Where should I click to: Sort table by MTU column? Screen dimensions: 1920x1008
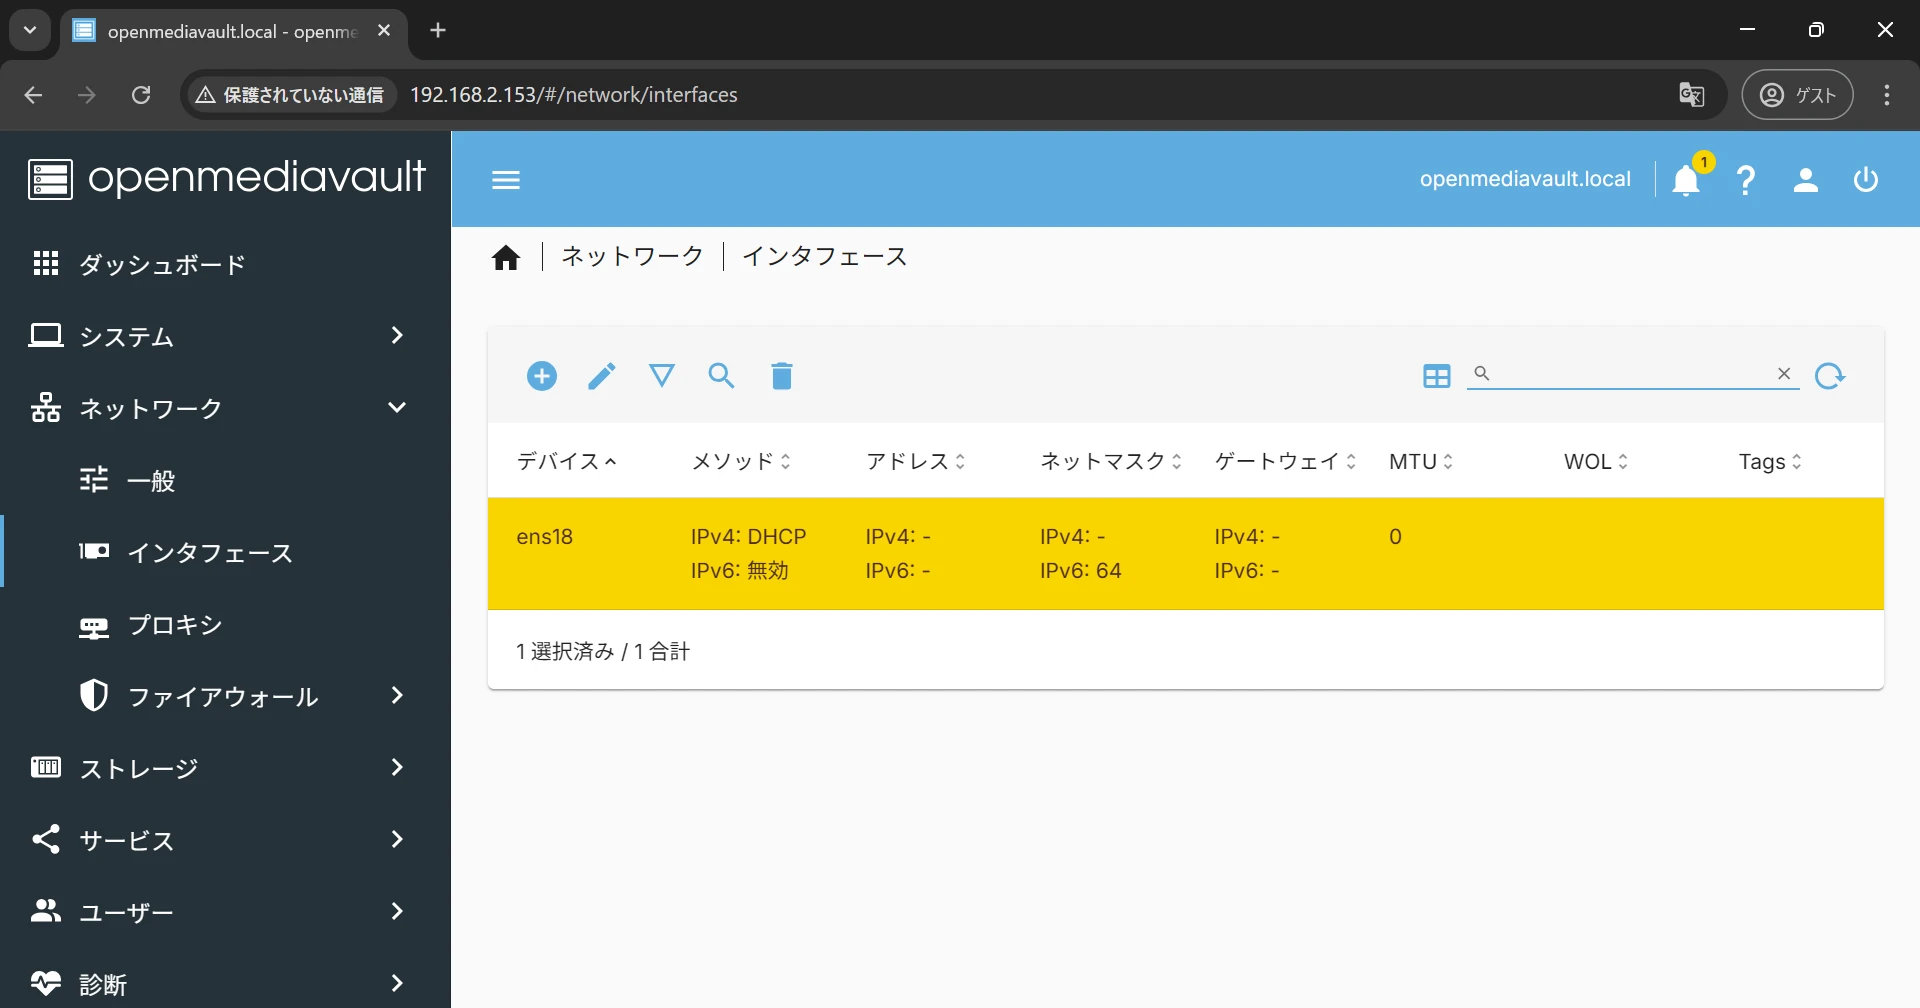pos(1421,461)
